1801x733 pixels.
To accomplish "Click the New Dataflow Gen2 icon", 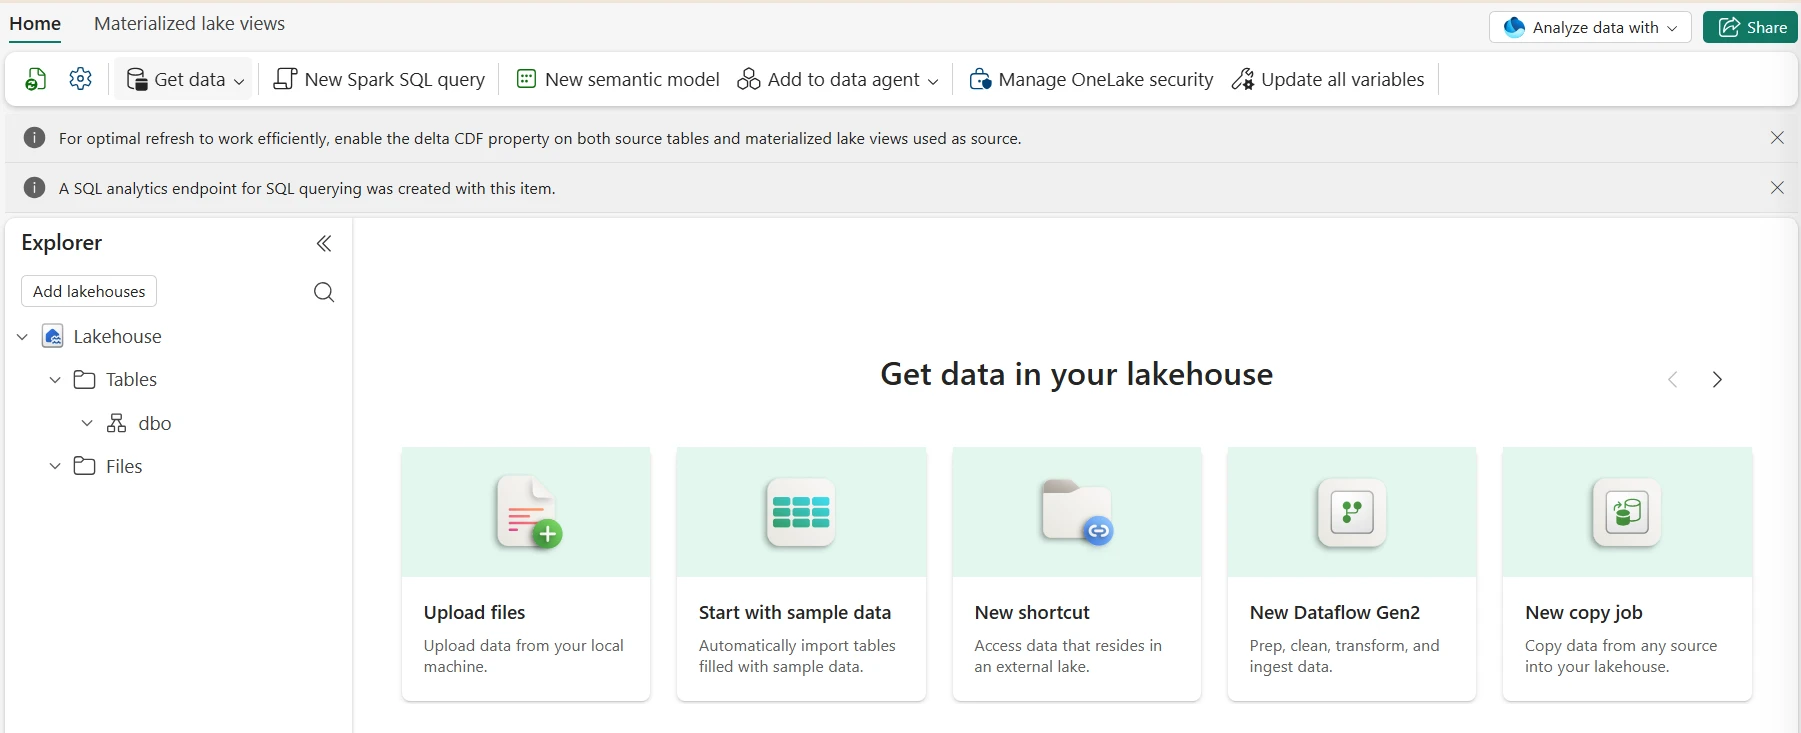I will (x=1352, y=512).
